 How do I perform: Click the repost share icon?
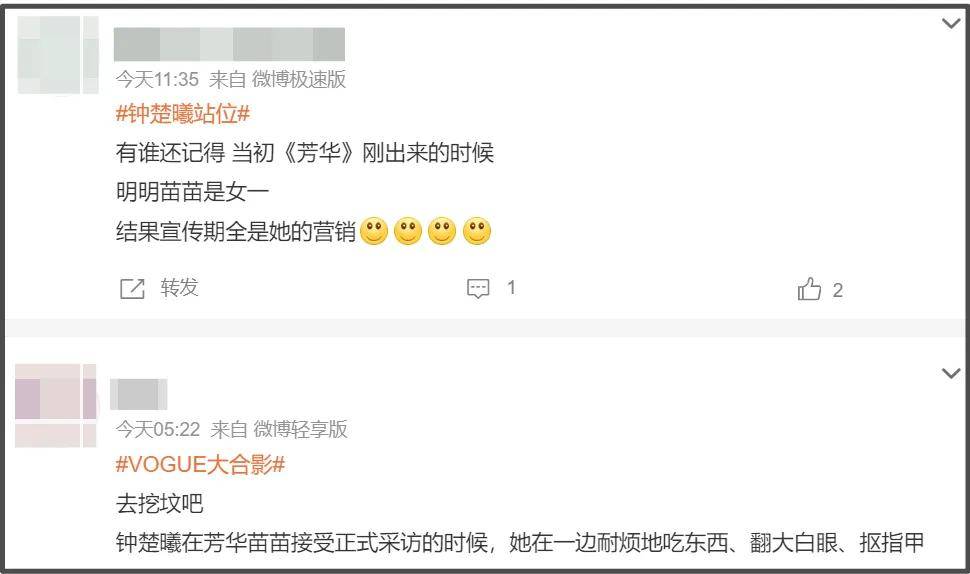(x=132, y=289)
